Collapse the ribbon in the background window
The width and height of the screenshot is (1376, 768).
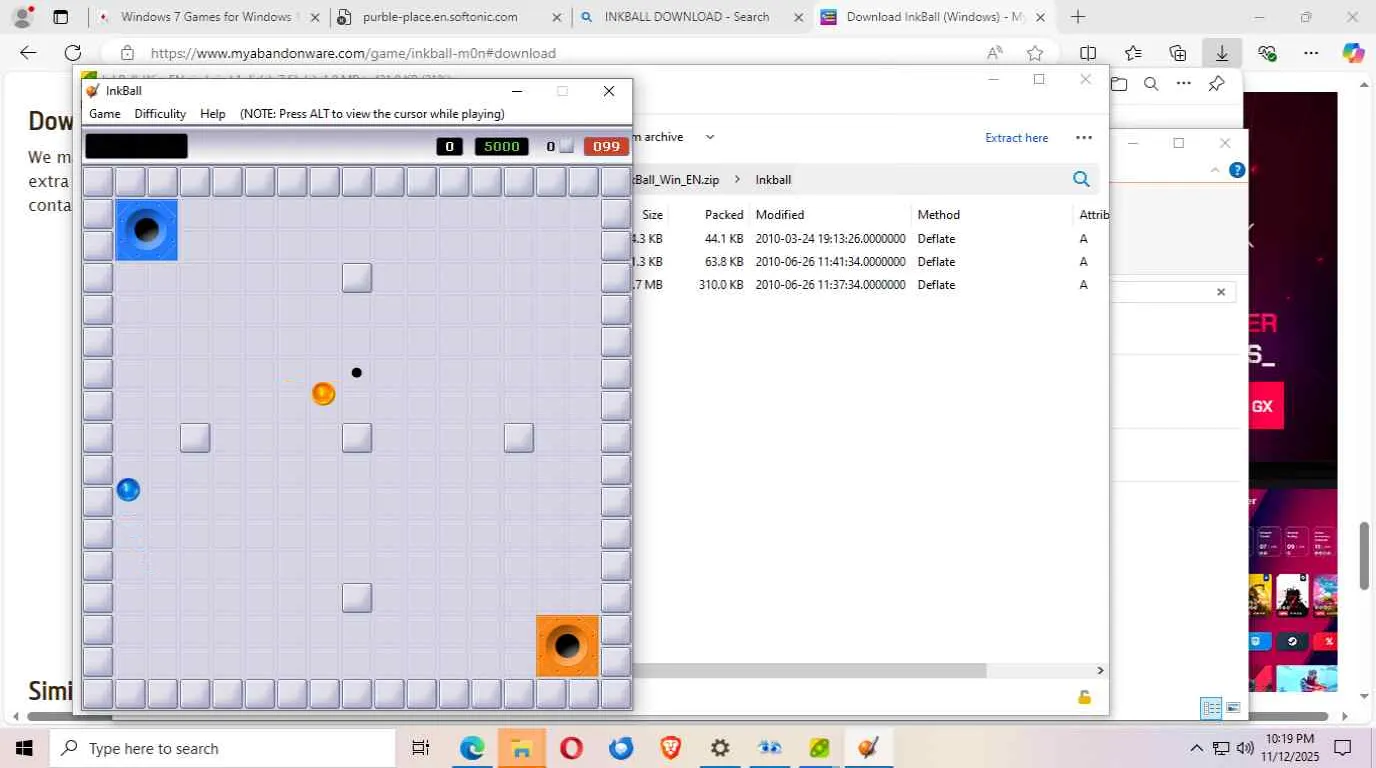(1215, 170)
